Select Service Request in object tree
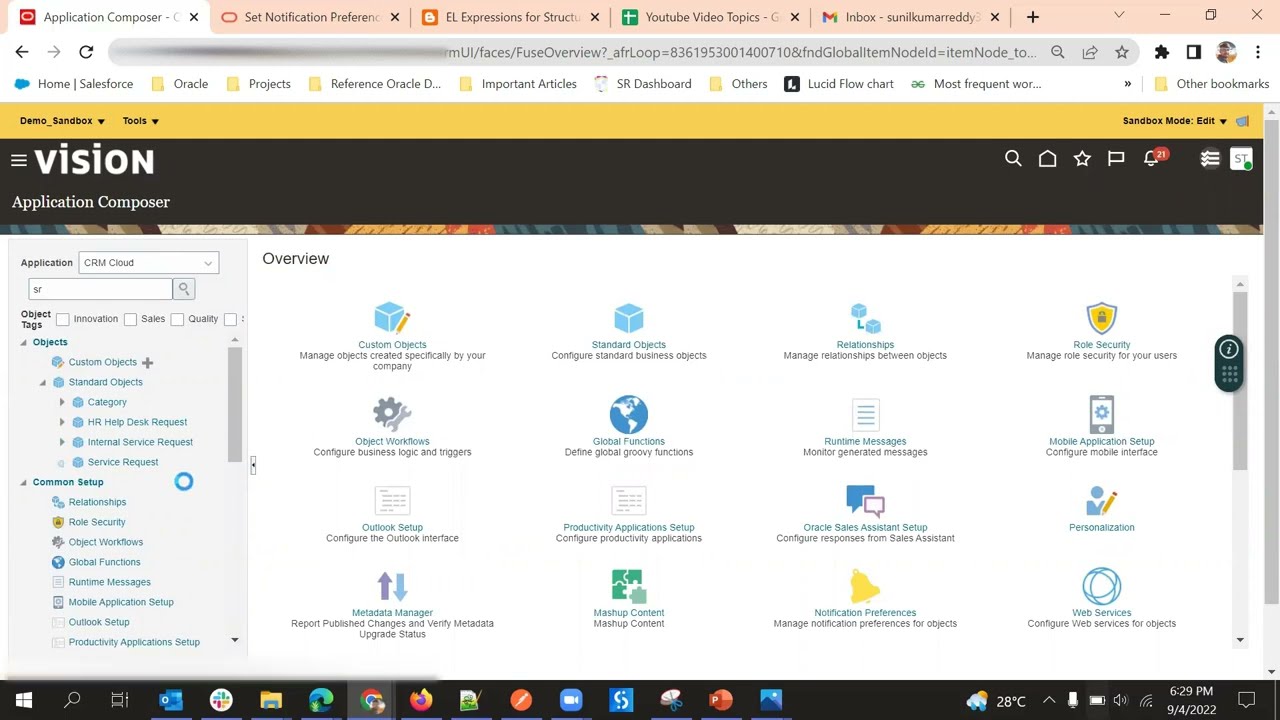 122,462
